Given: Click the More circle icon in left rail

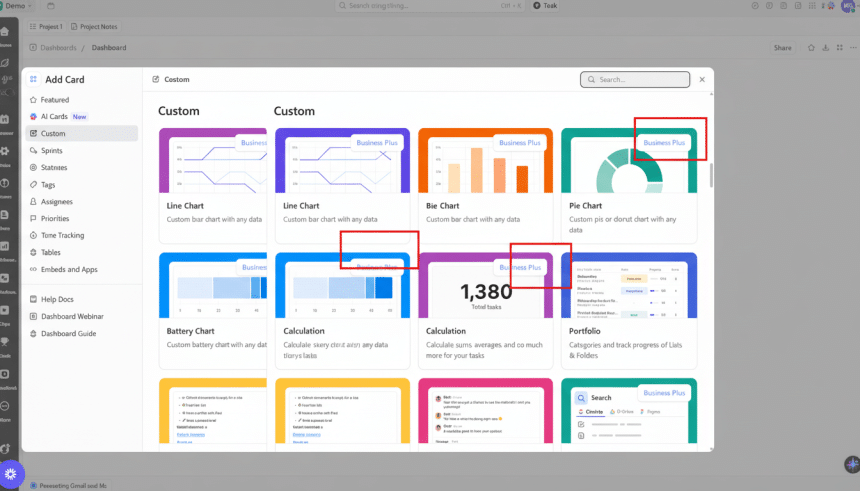Looking at the screenshot, I should [x=5, y=407].
